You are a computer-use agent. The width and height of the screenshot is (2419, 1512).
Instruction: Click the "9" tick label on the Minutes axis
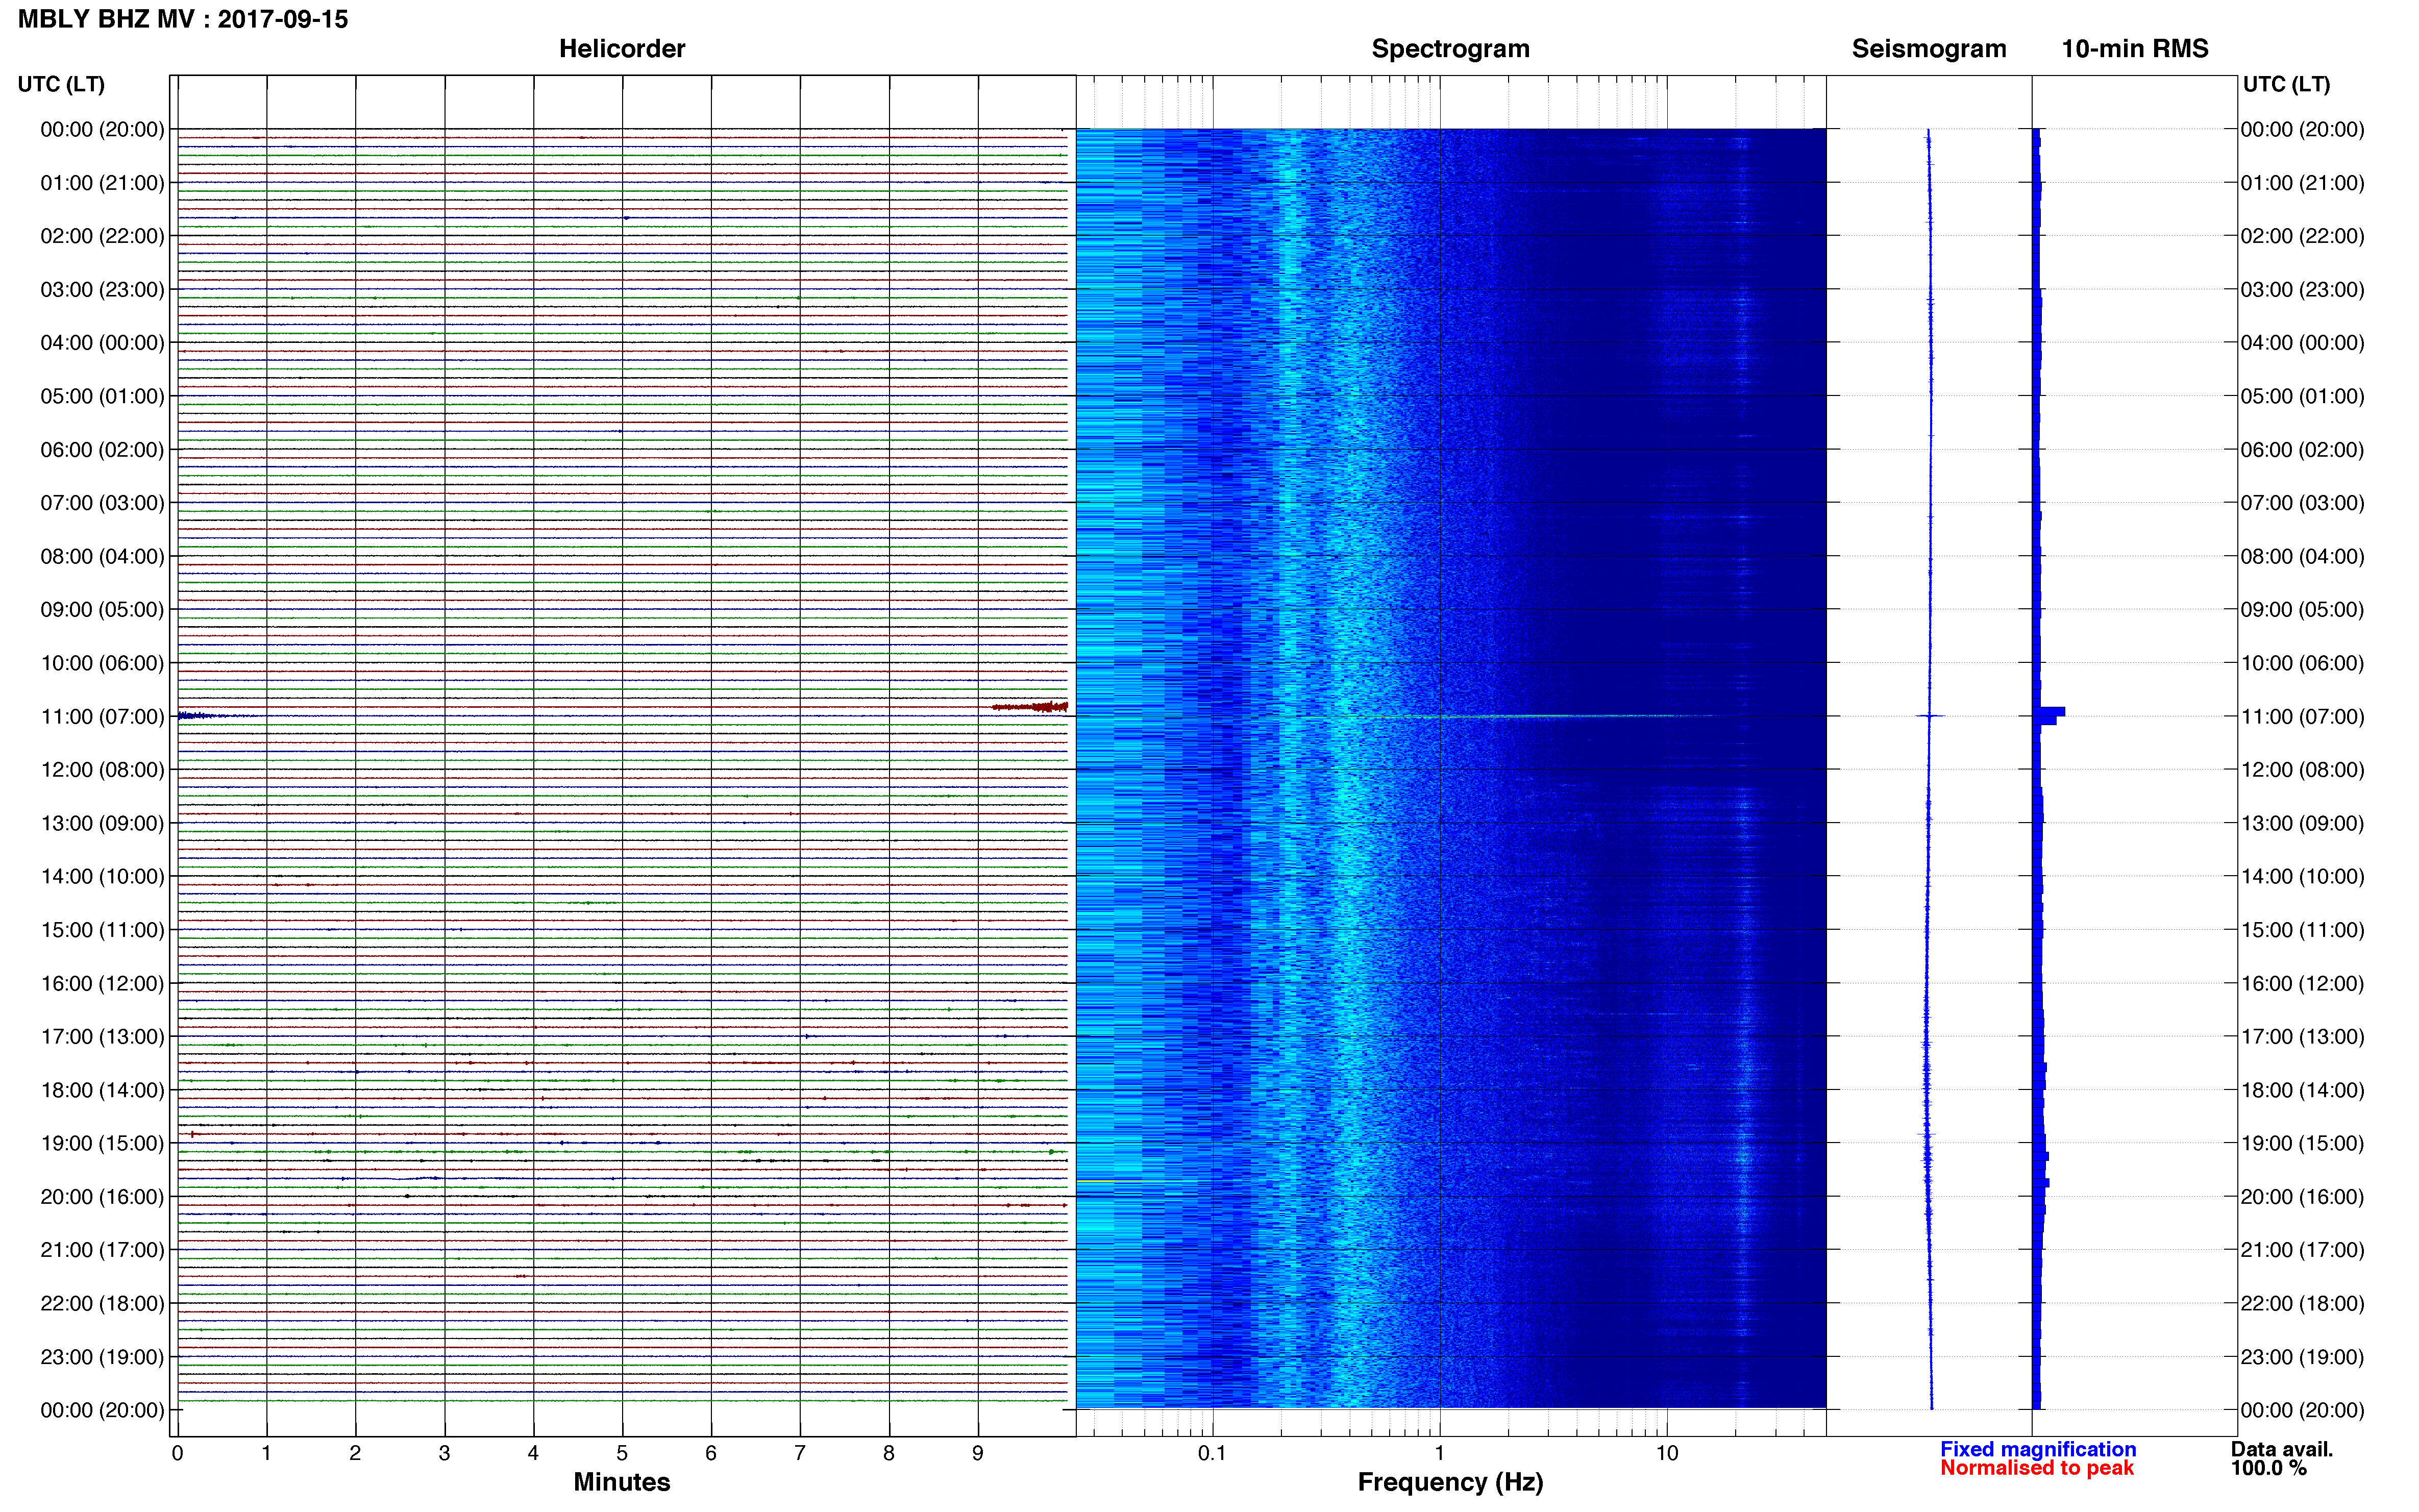(978, 1453)
